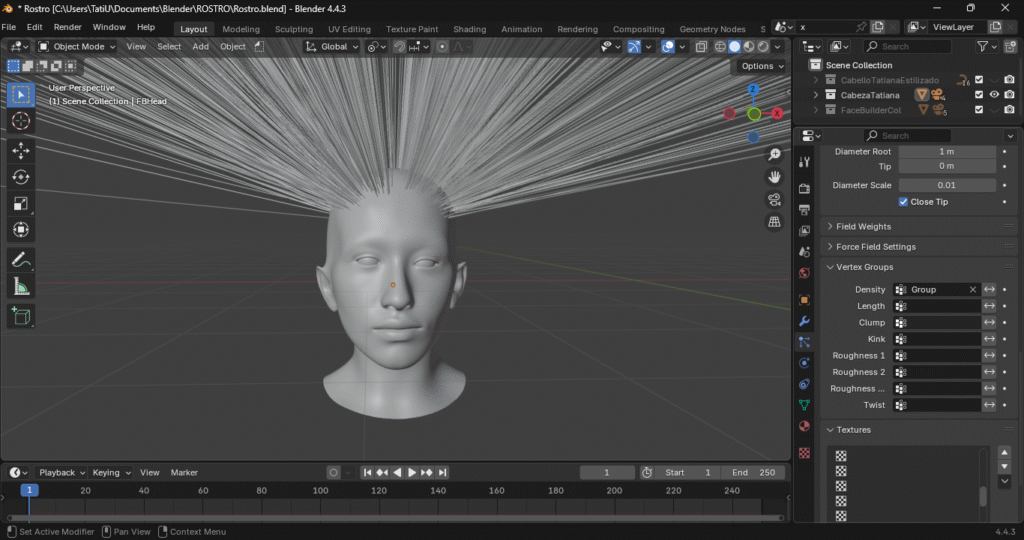
Task: Toggle the Close Tip checkbox
Action: point(904,202)
